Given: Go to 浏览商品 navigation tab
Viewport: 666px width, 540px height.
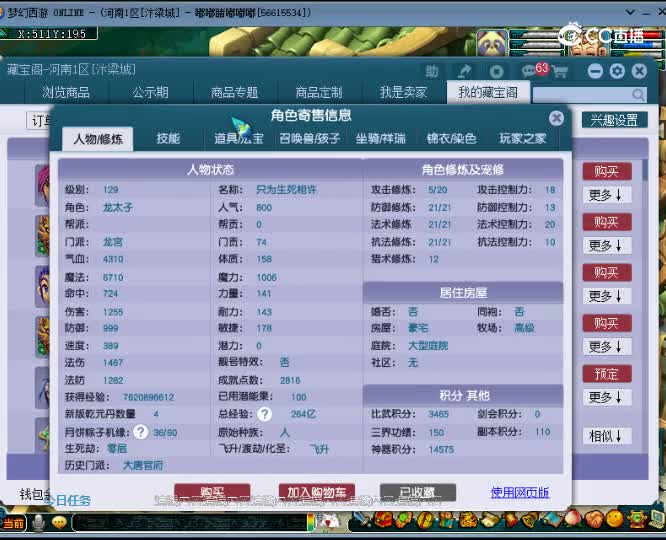Looking at the screenshot, I should click(66, 93).
